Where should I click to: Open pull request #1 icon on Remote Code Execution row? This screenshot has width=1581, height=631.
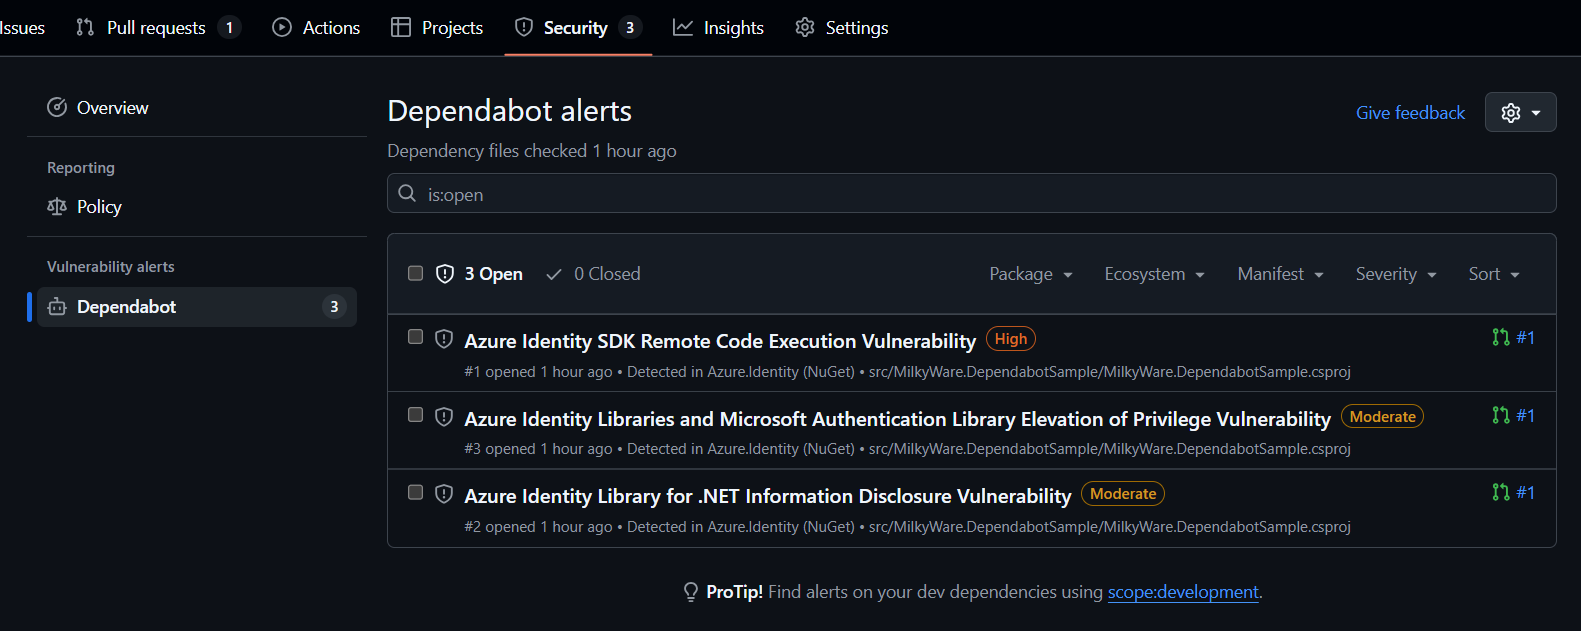coord(1501,337)
